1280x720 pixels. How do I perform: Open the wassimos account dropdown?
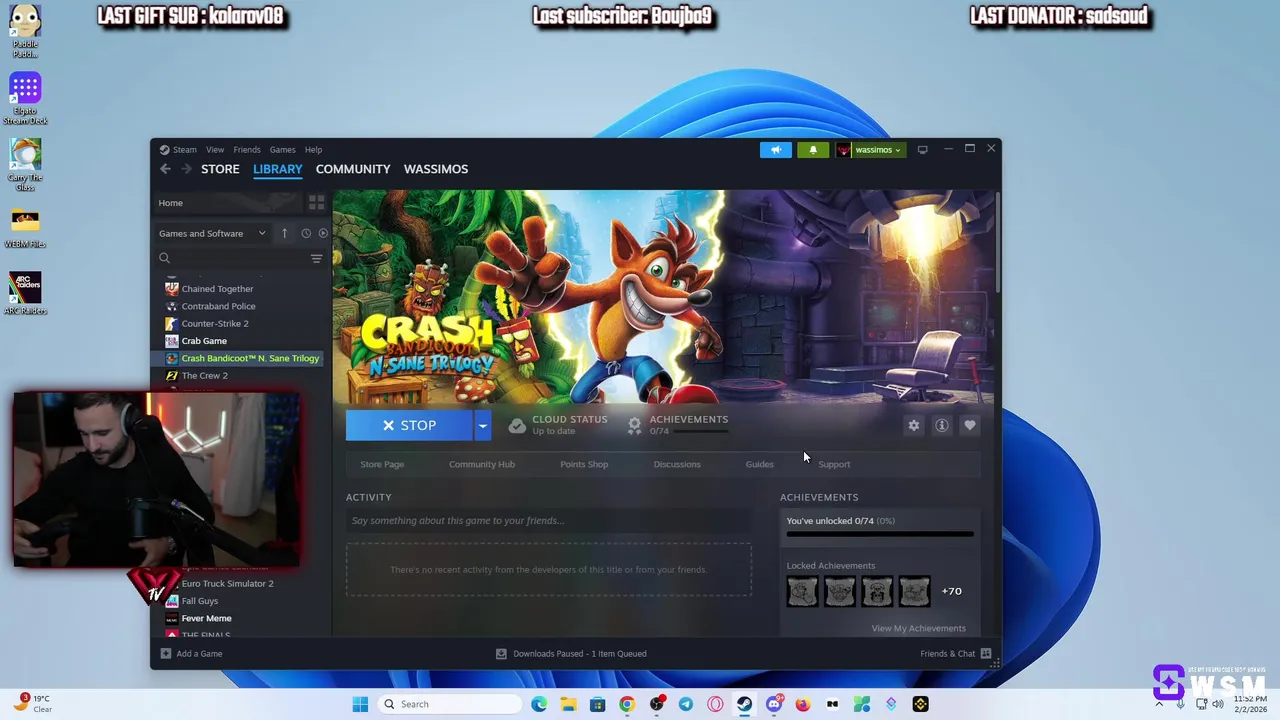pos(870,150)
